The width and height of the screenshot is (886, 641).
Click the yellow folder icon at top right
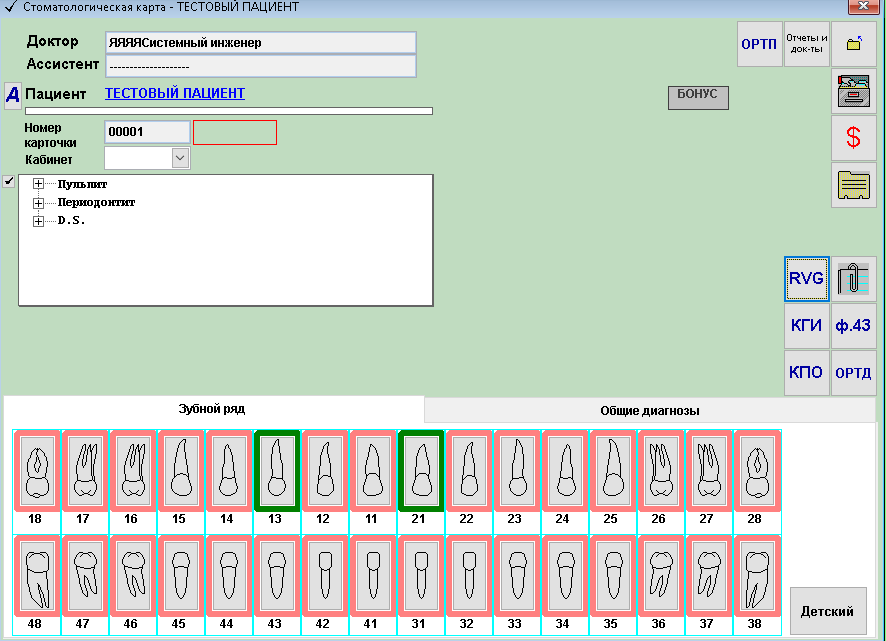[x=853, y=44]
